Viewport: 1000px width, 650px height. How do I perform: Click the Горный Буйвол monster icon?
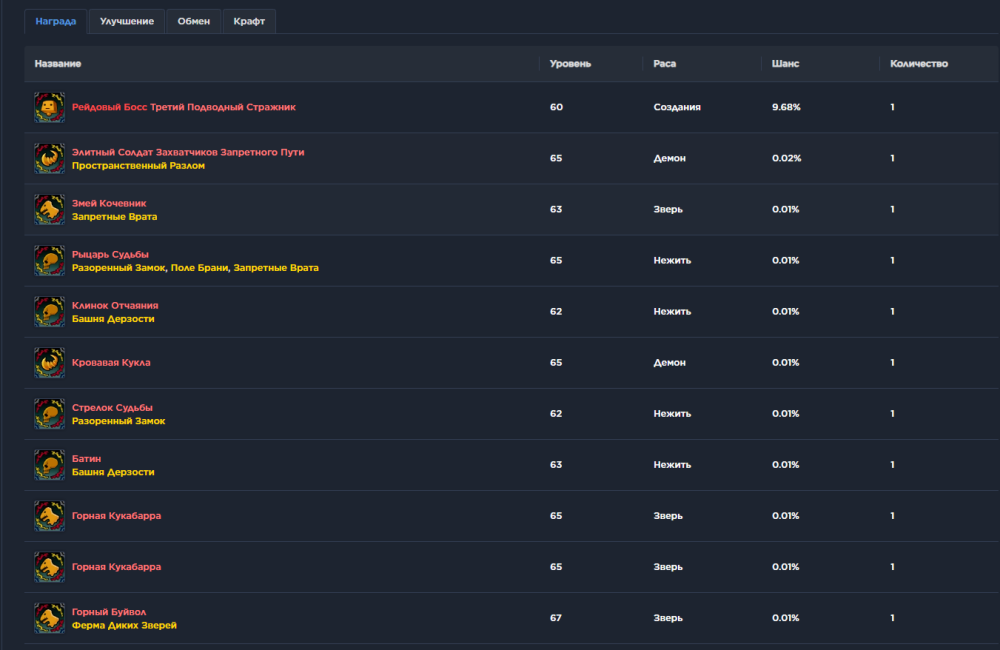click(49, 617)
